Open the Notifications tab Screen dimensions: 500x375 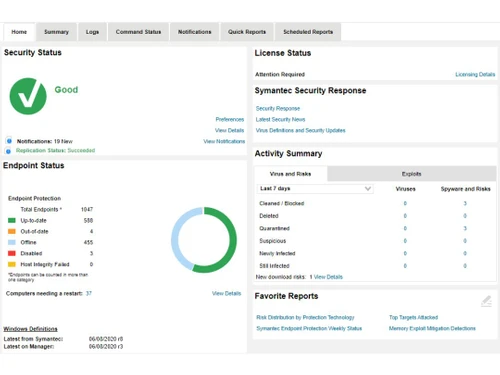click(x=195, y=32)
